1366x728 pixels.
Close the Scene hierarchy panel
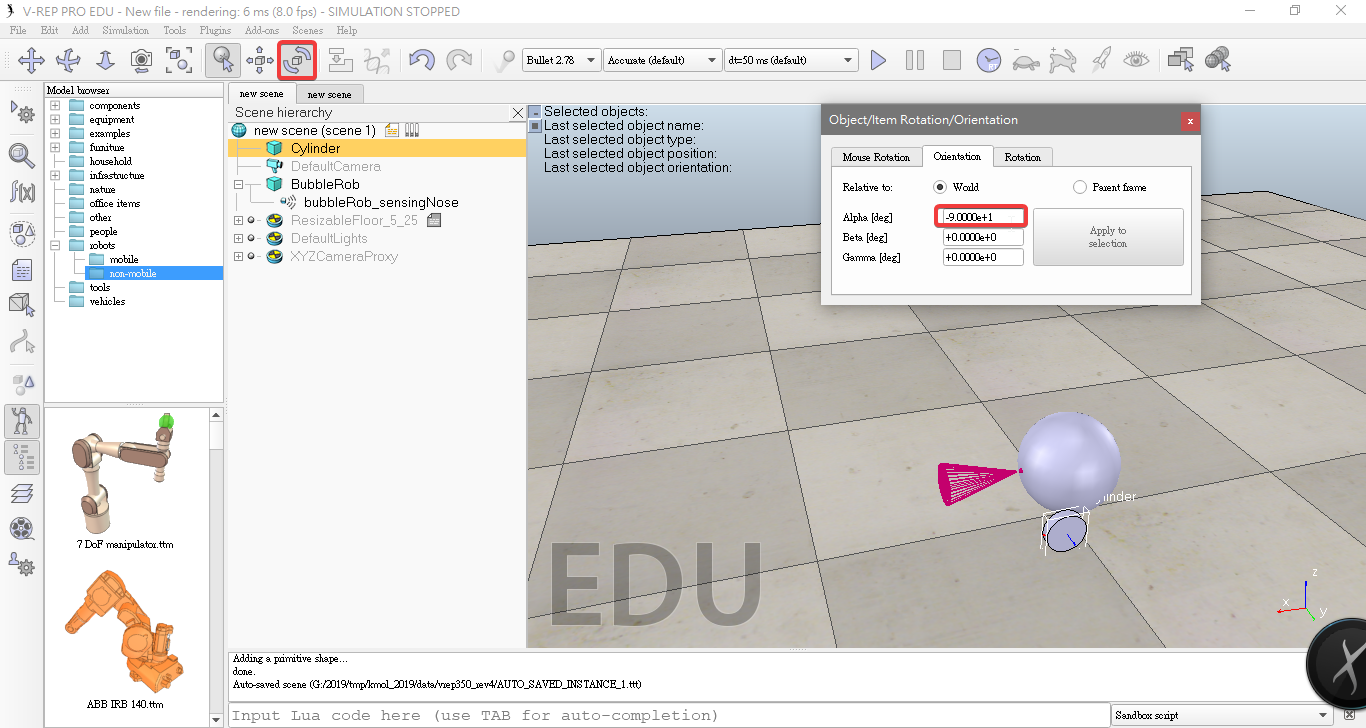tap(517, 113)
